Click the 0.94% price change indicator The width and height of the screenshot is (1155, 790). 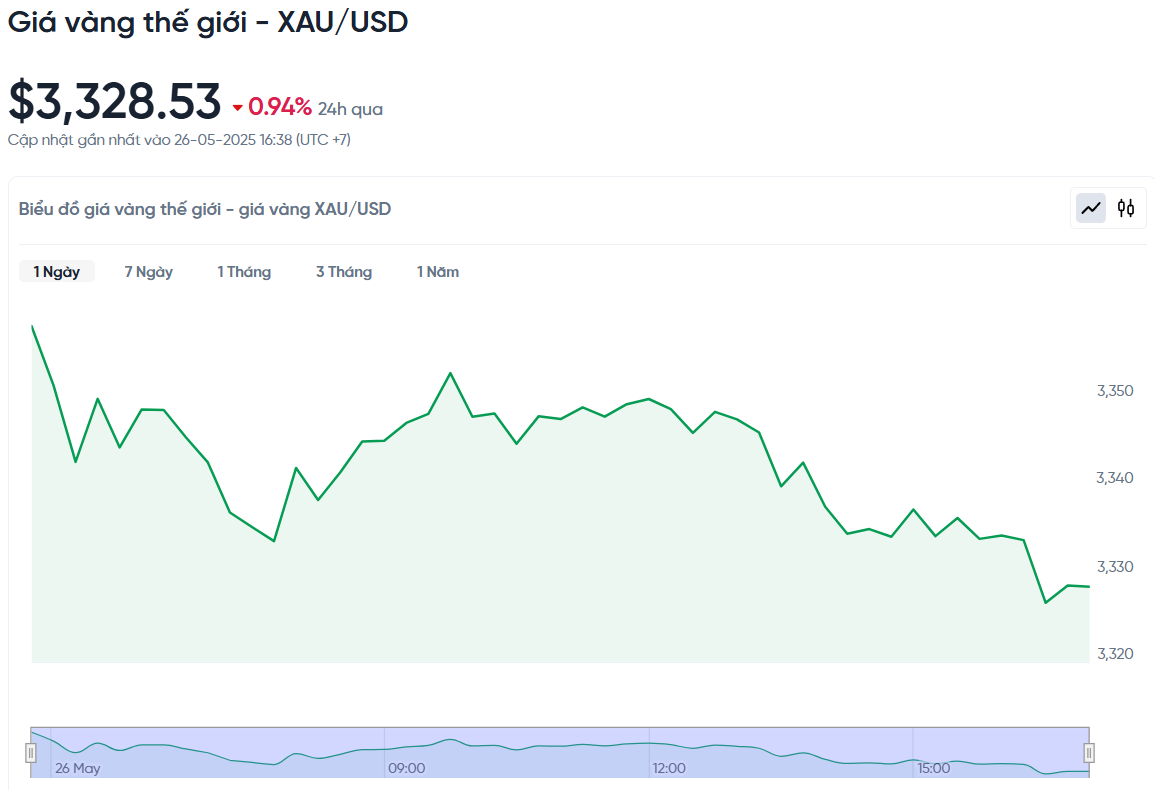280,107
